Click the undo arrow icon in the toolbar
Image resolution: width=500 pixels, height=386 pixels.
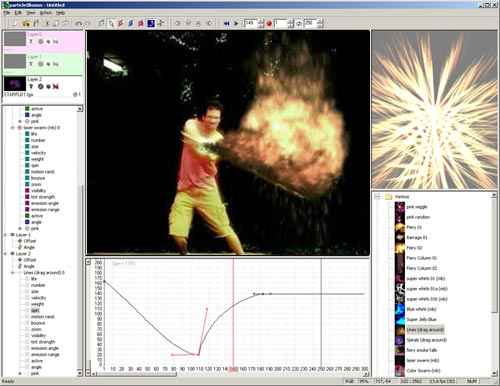[x=79, y=23]
